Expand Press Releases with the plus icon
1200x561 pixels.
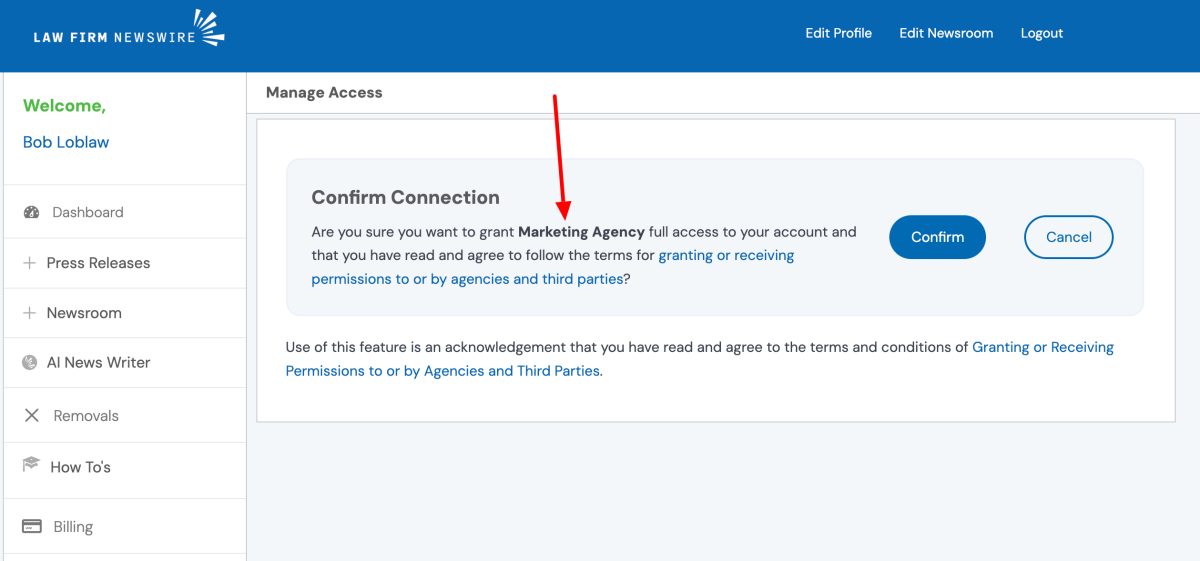29,263
